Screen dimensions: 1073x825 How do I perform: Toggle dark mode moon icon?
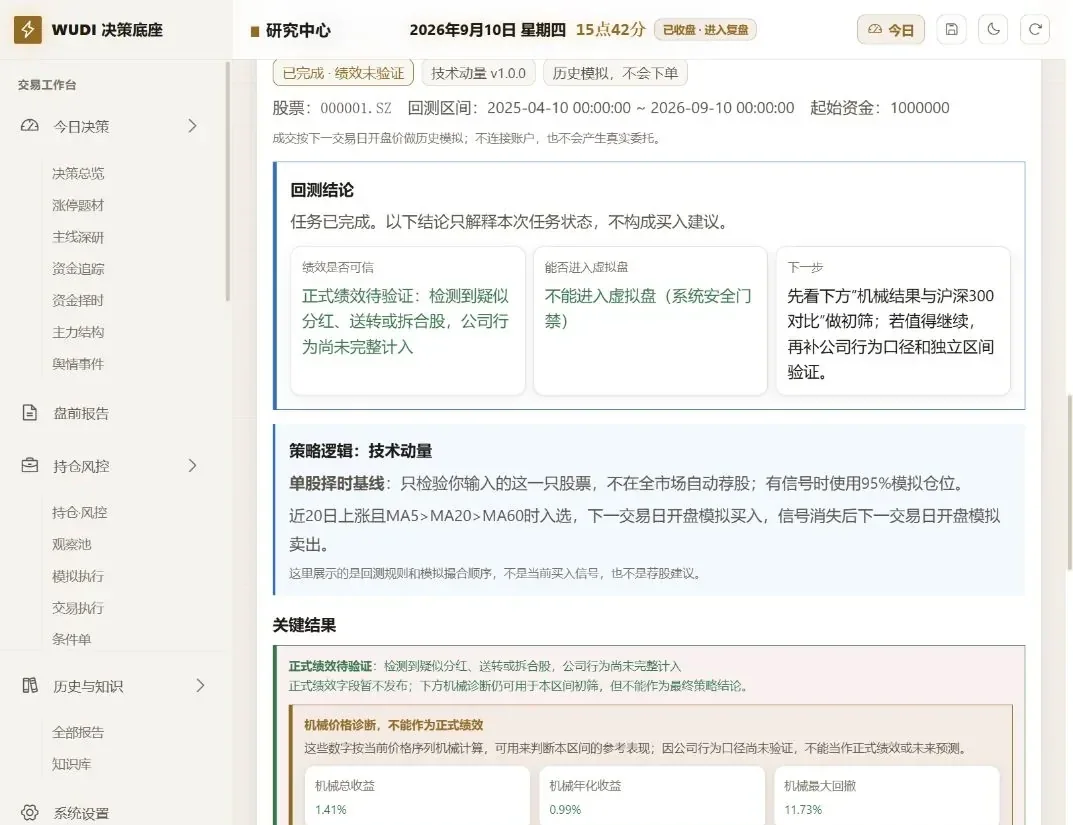pyautogui.click(x=993, y=29)
